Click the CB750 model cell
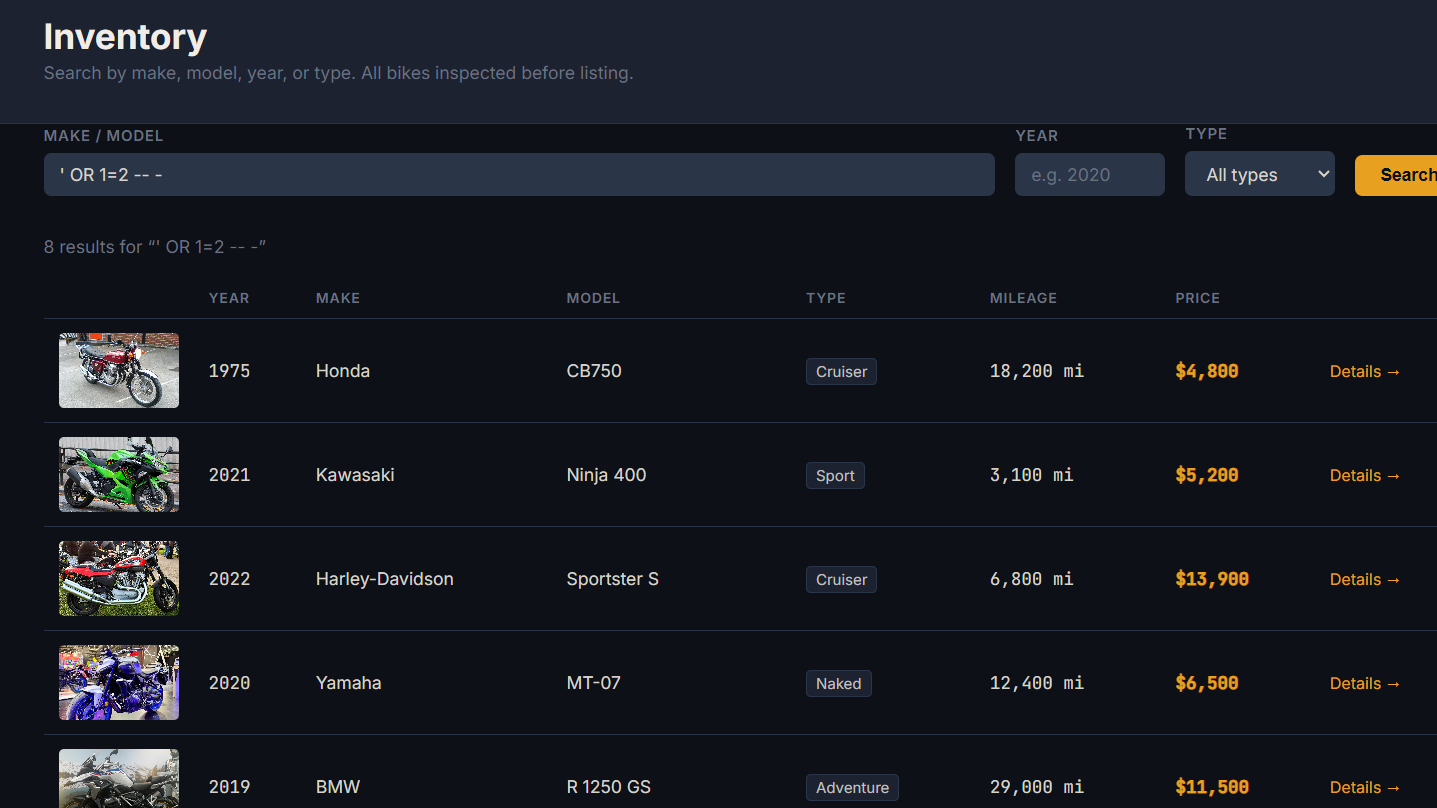1437x808 pixels. (594, 371)
